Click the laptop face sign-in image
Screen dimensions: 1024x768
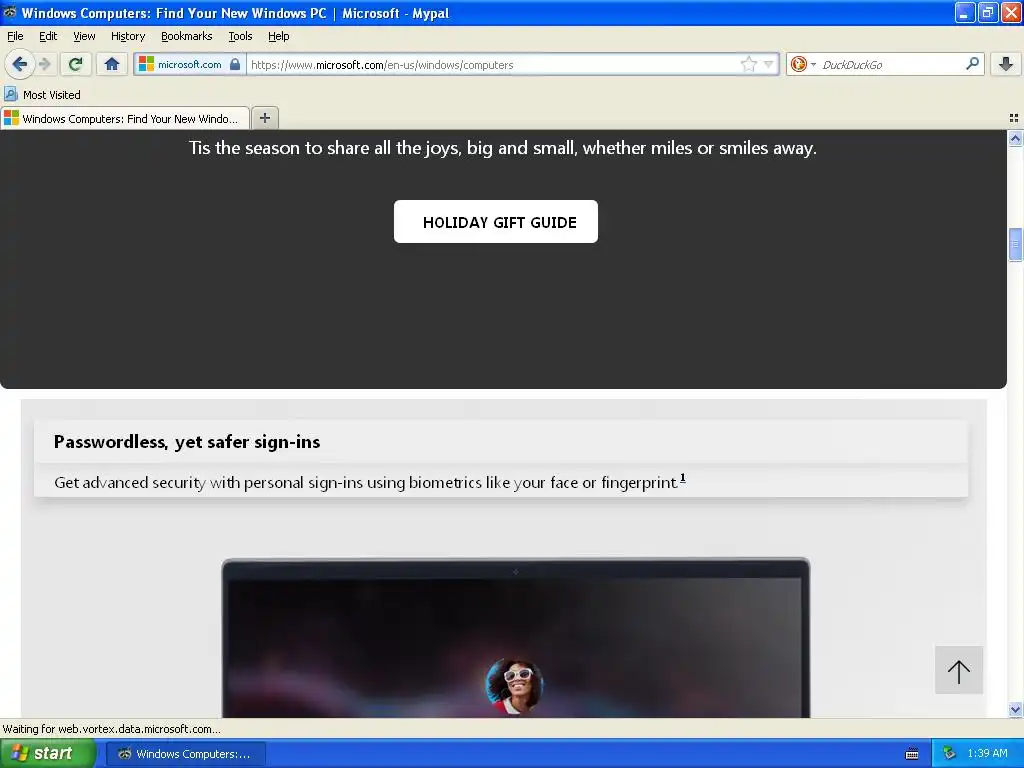pyautogui.click(x=516, y=638)
